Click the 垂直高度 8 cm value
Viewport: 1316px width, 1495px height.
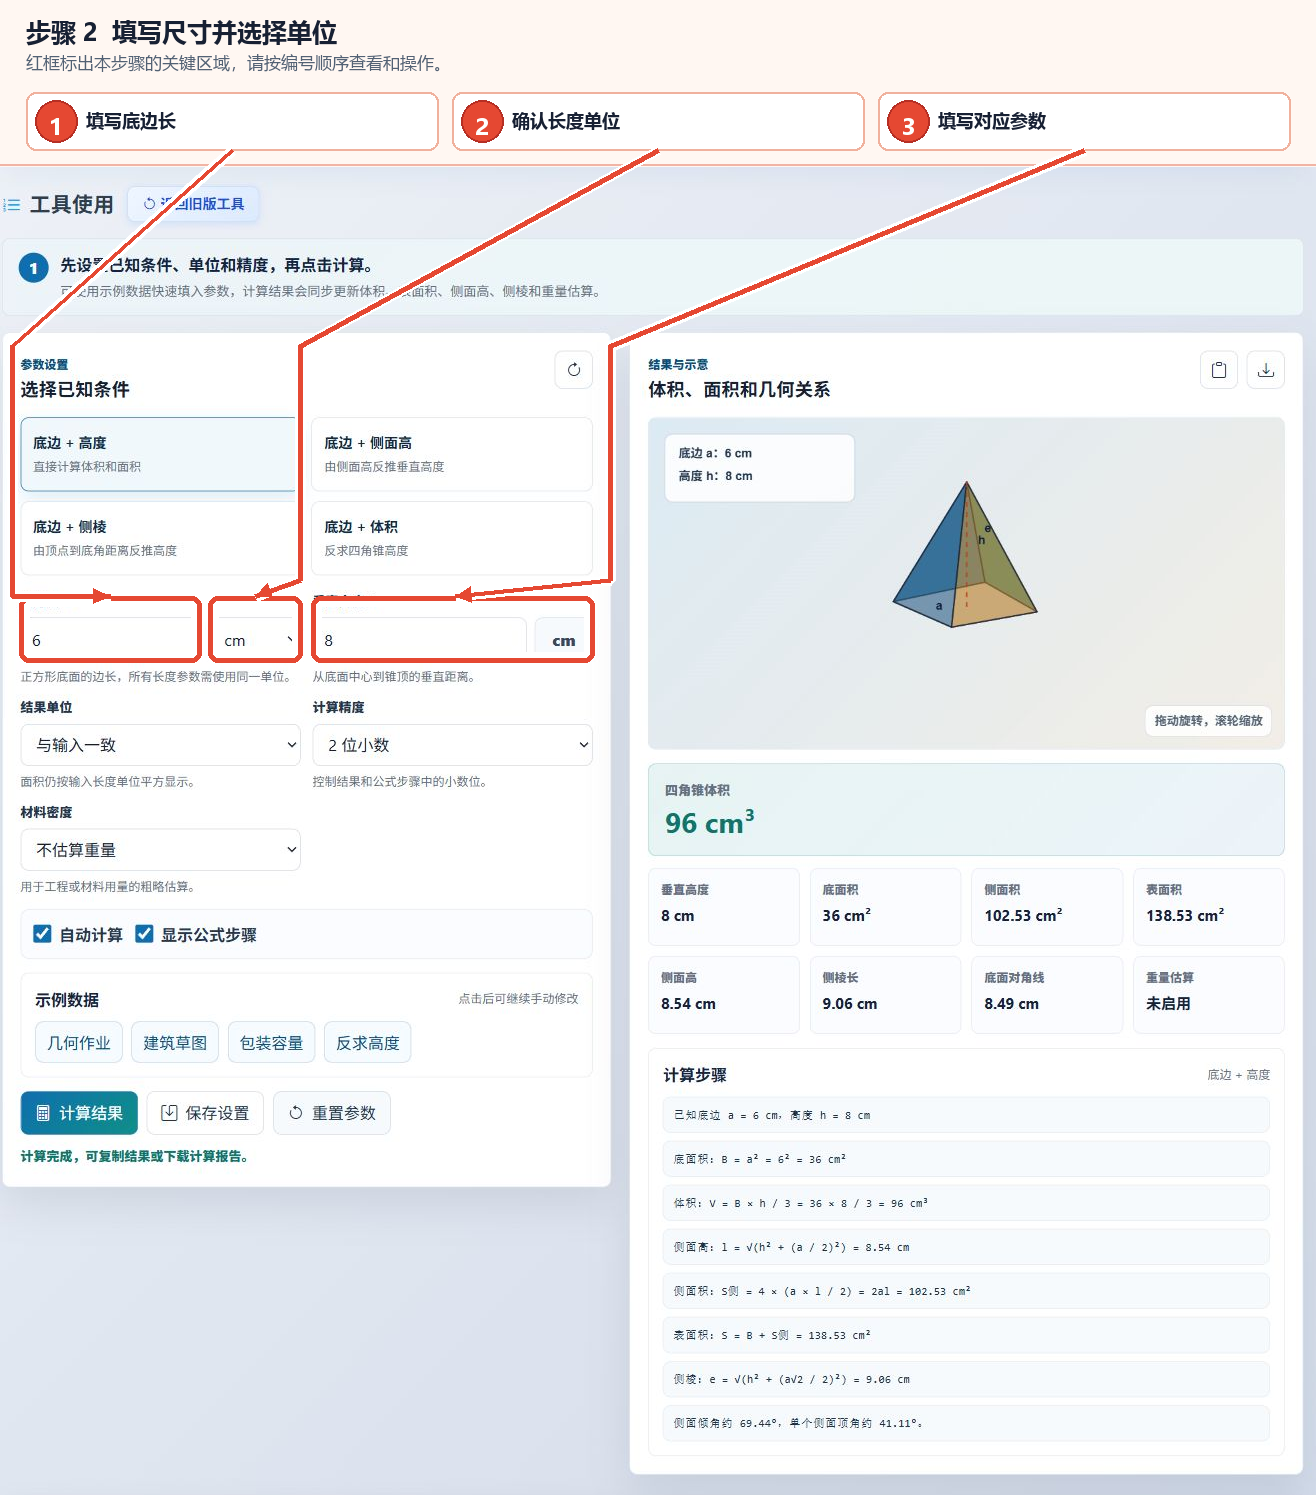tap(677, 916)
